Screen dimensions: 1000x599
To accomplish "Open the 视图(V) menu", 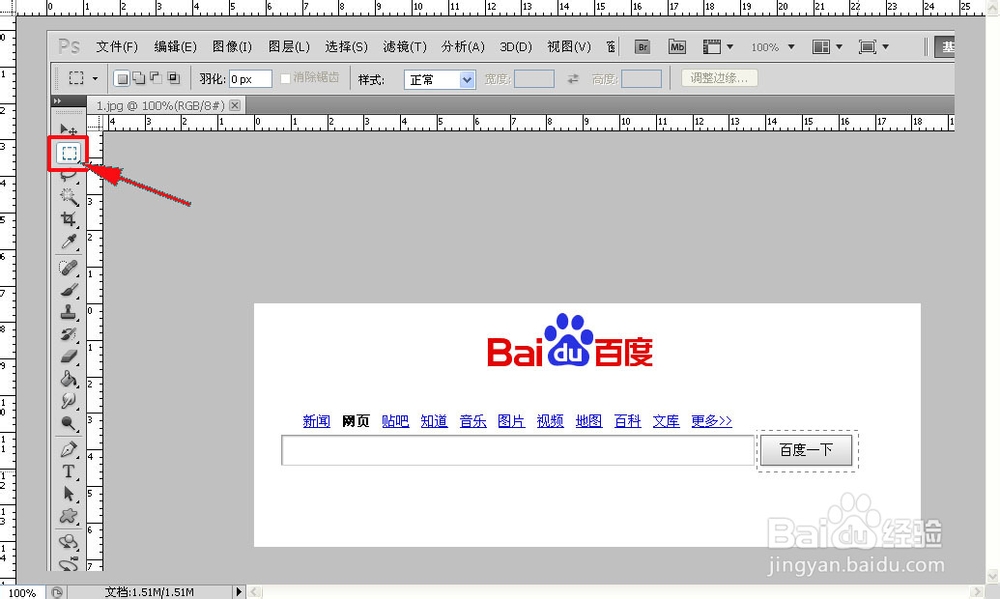I will click(570, 47).
